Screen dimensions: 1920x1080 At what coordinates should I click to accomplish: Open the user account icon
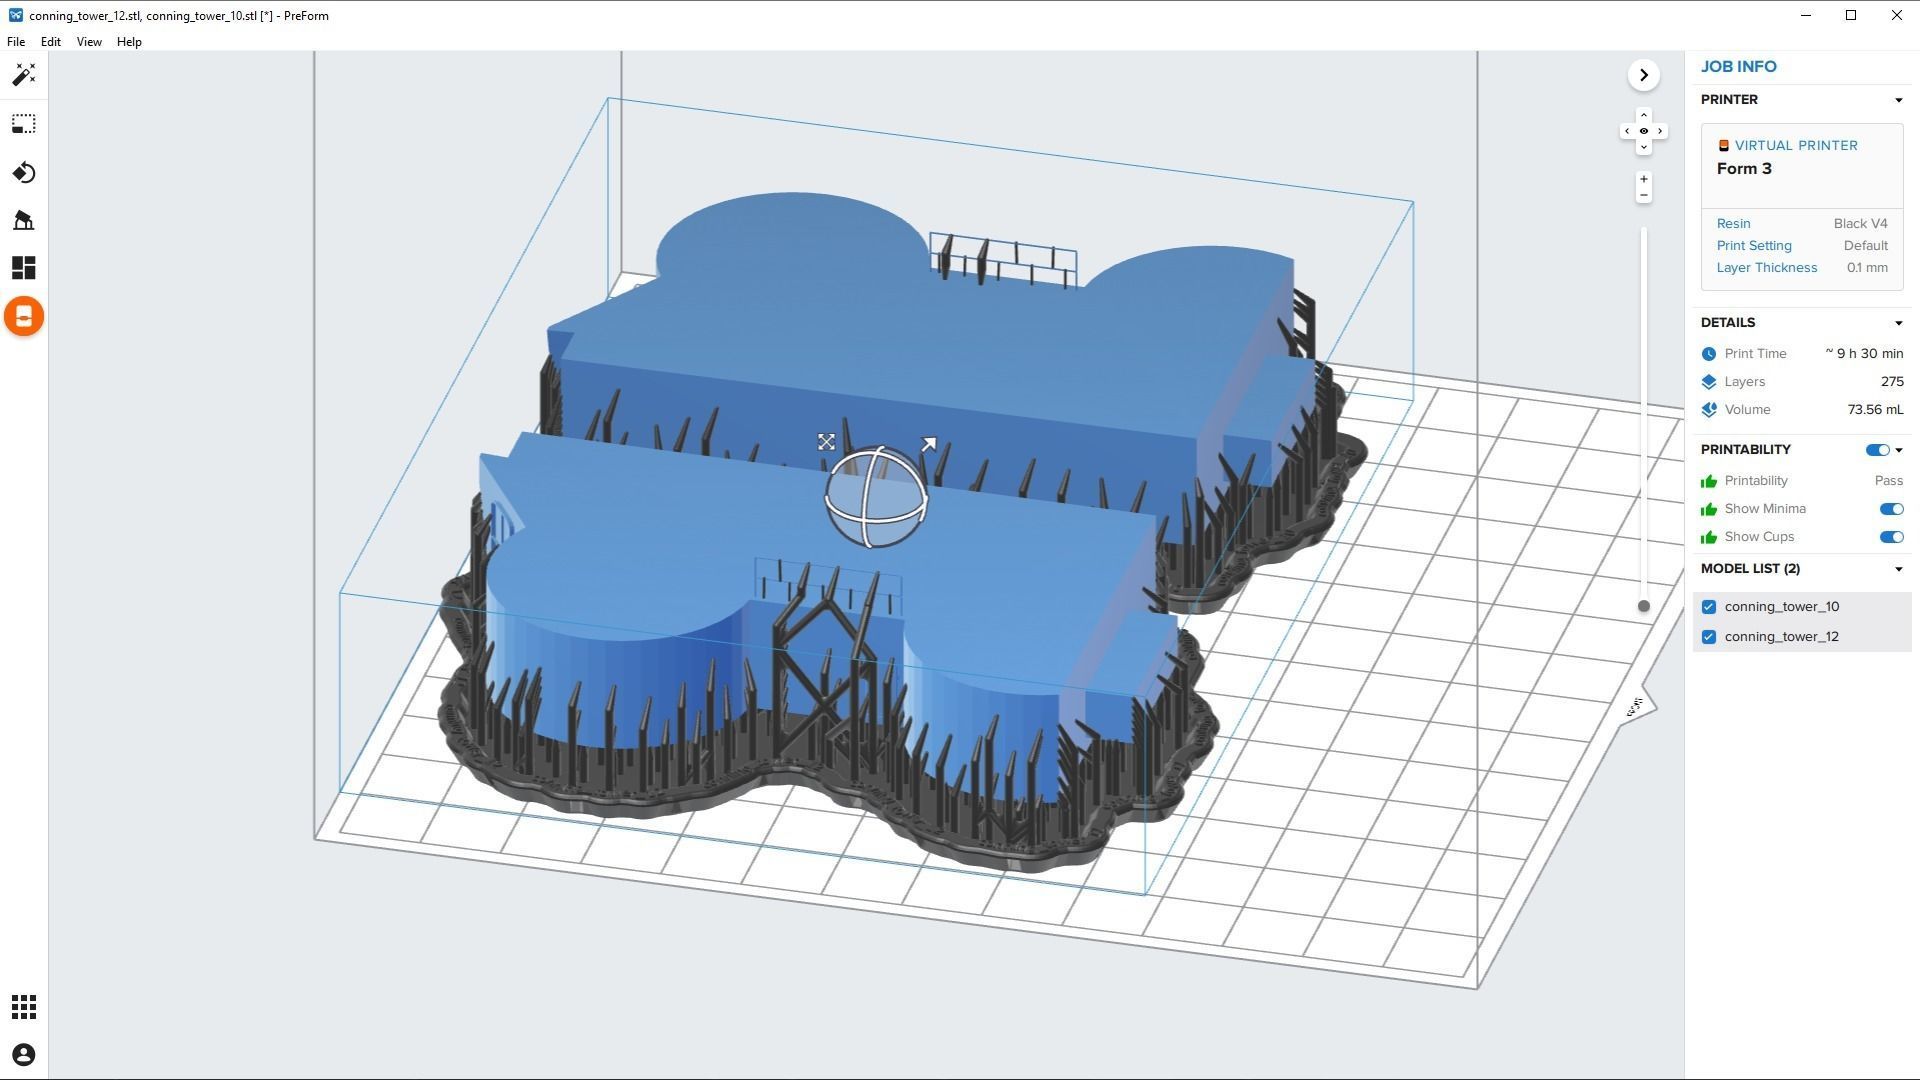coord(24,1055)
